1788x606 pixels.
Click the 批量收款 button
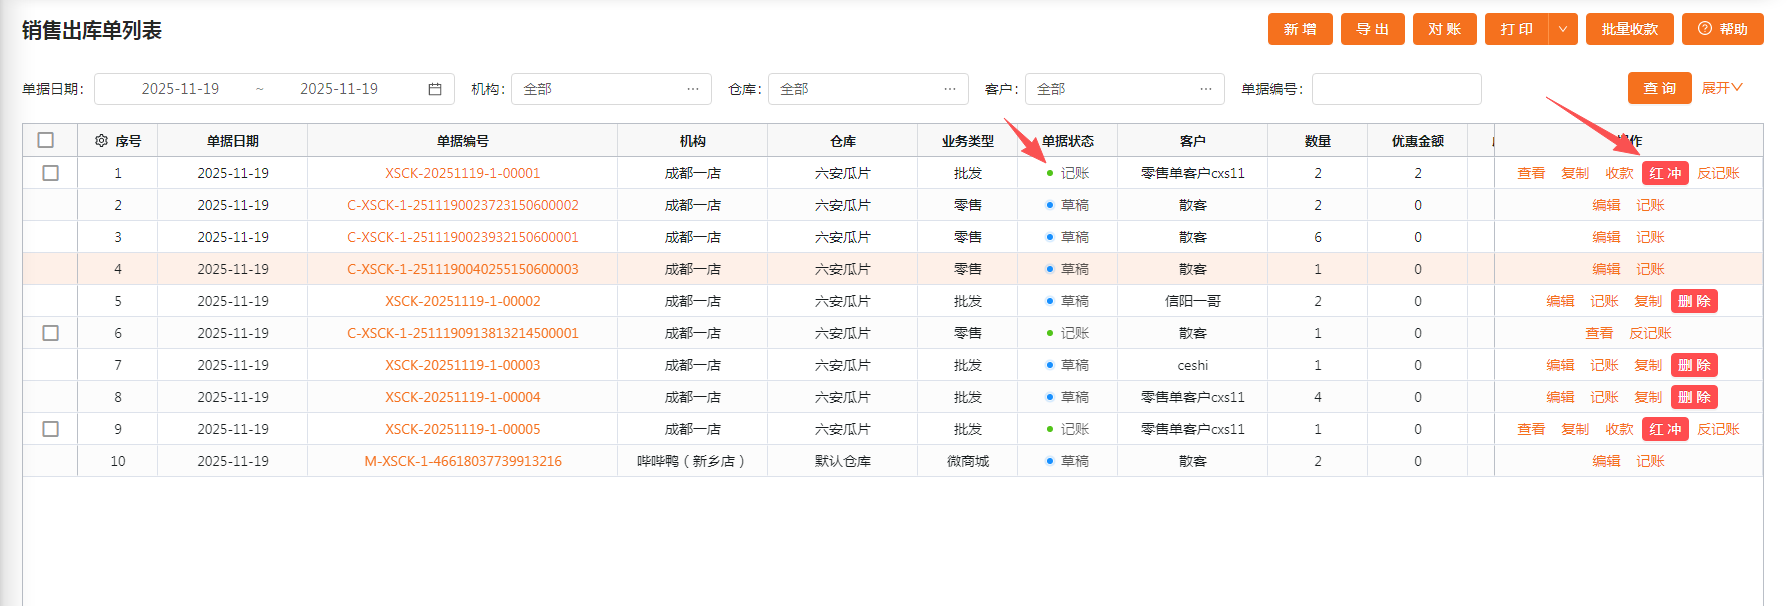pos(1630,29)
